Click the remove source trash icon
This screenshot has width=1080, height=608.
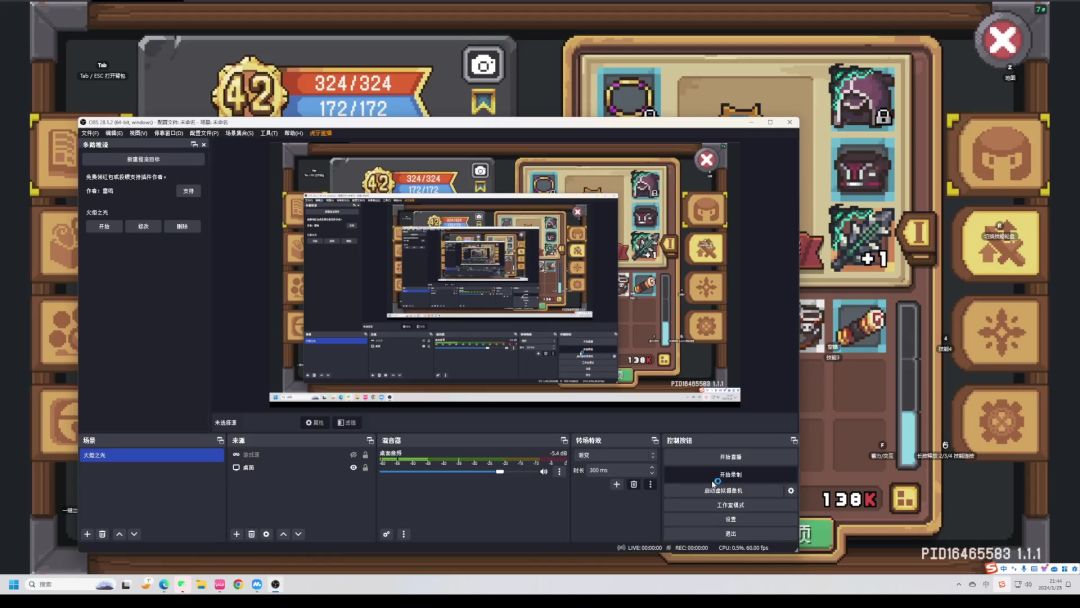point(251,534)
